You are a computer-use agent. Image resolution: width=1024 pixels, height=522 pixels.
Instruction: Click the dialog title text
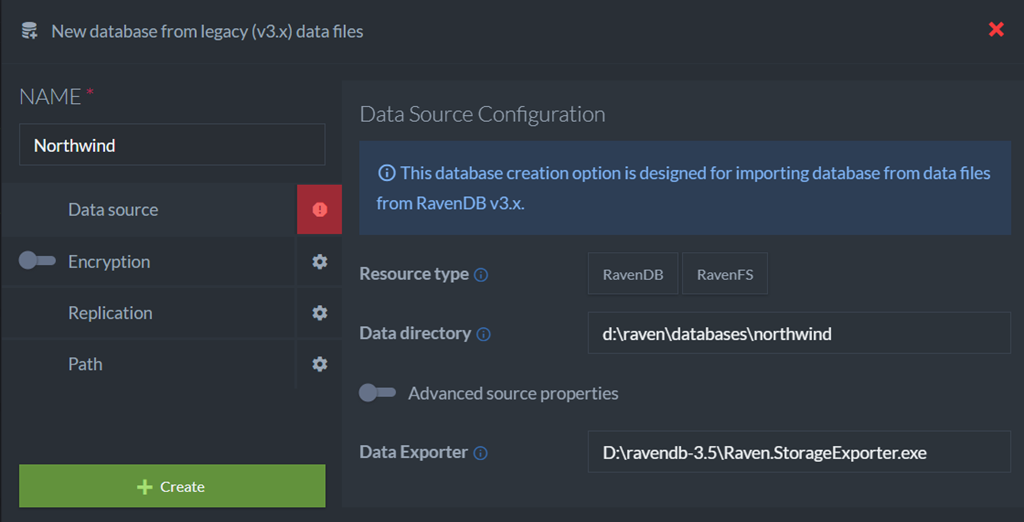click(207, 31)
